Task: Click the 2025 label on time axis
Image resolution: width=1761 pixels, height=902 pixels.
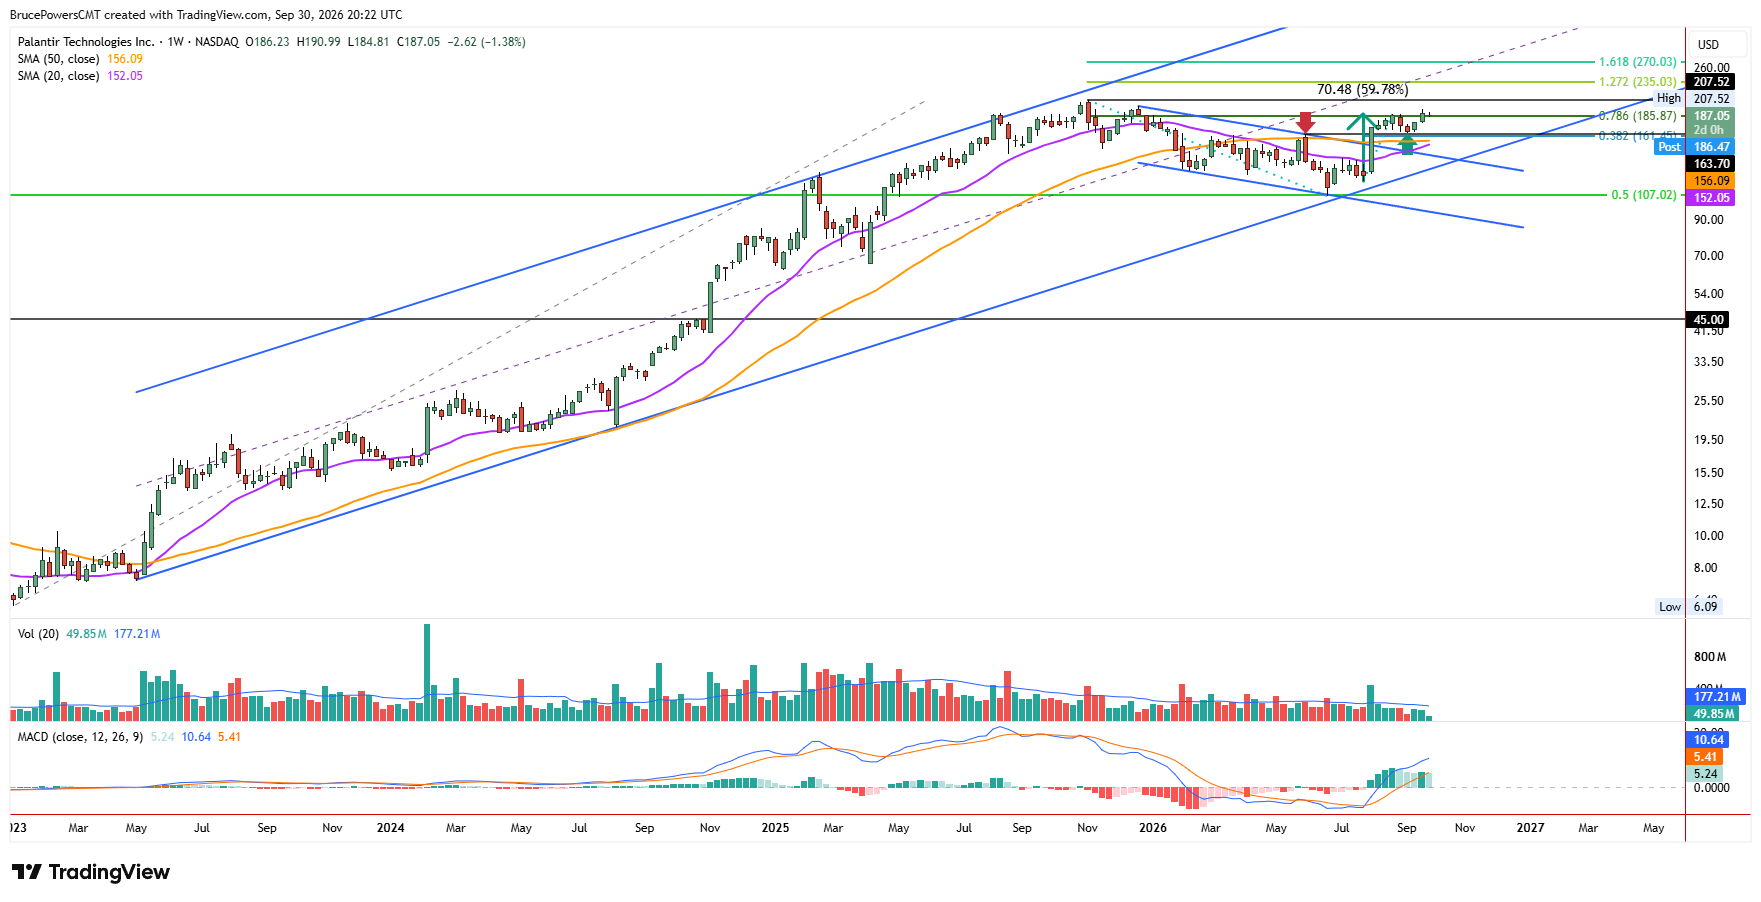Action: click(x=775, y=828)
